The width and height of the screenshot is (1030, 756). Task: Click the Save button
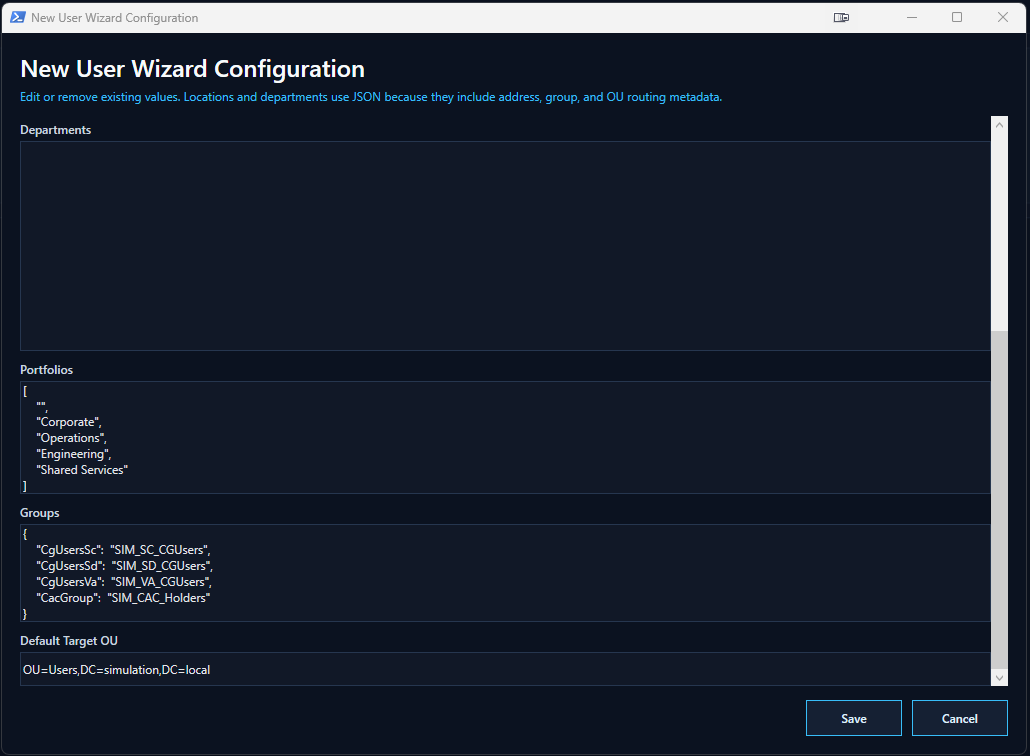pos(853,718)
